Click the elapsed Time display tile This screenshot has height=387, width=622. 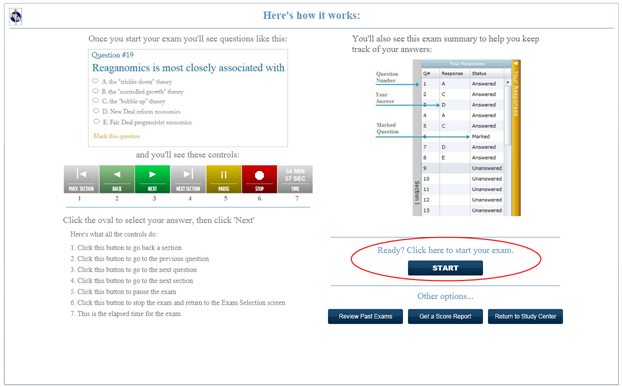coord(295,179)
